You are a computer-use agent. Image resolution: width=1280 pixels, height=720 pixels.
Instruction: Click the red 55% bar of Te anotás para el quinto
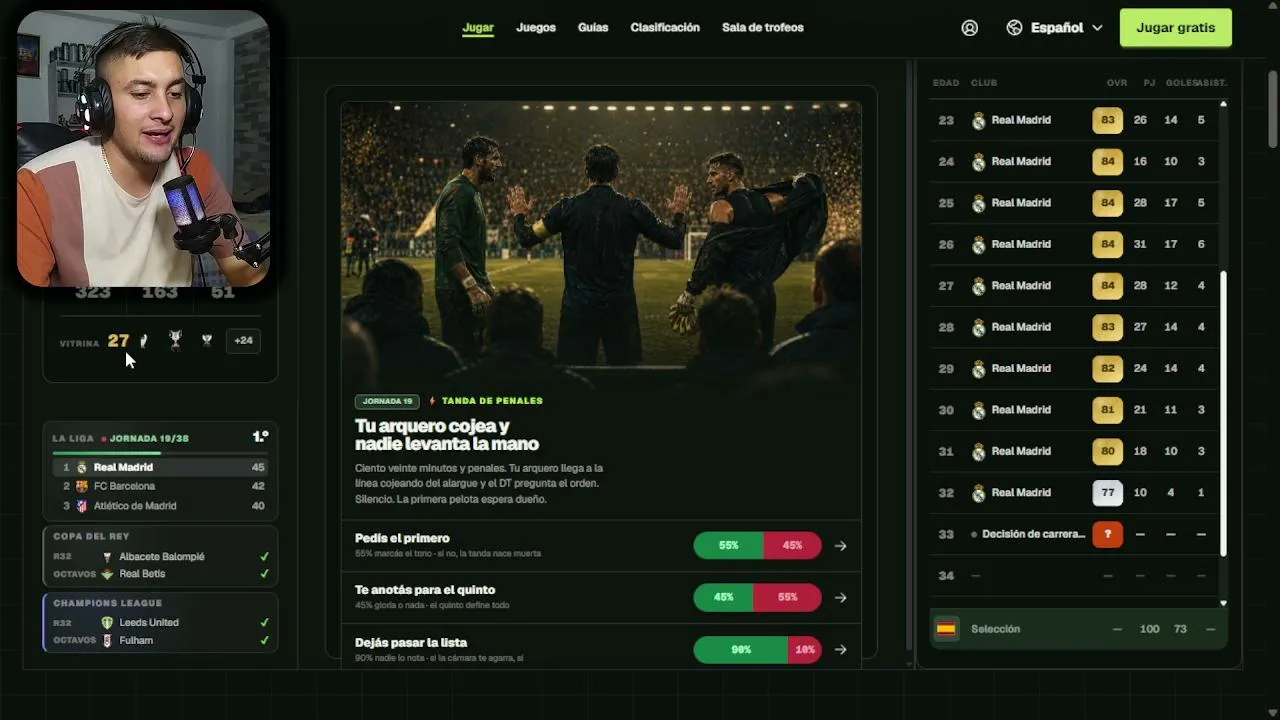pos(786,597)
